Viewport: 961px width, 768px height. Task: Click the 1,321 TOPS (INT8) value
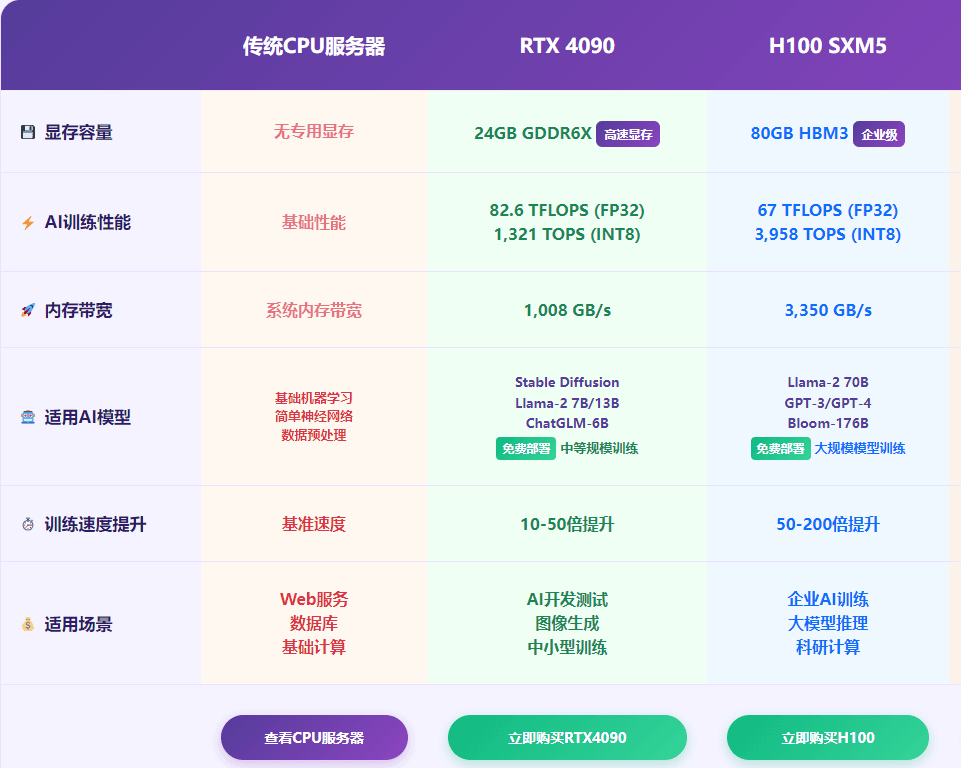pyautogui.click(x=567, y=234)
